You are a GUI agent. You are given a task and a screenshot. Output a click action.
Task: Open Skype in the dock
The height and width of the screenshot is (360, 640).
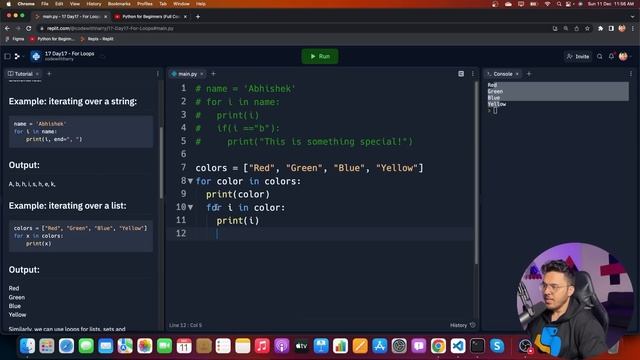(x=497, y=346)
